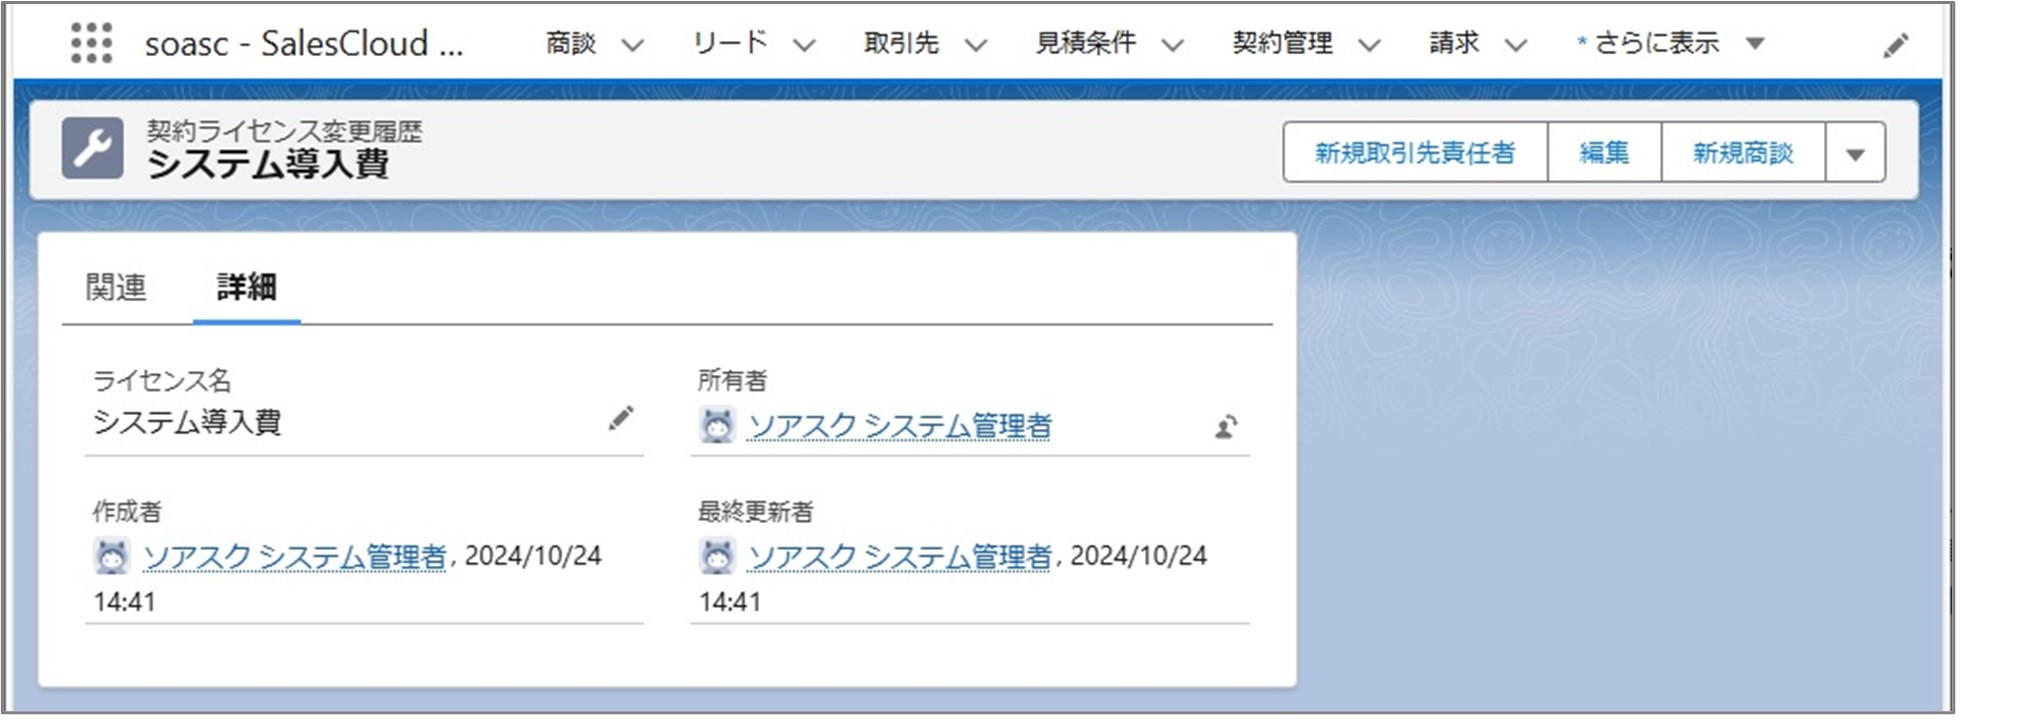This screenshot has height=720, width=2027.
Task: Open the 商談 navigation tab
Action: tap(571, 43)
